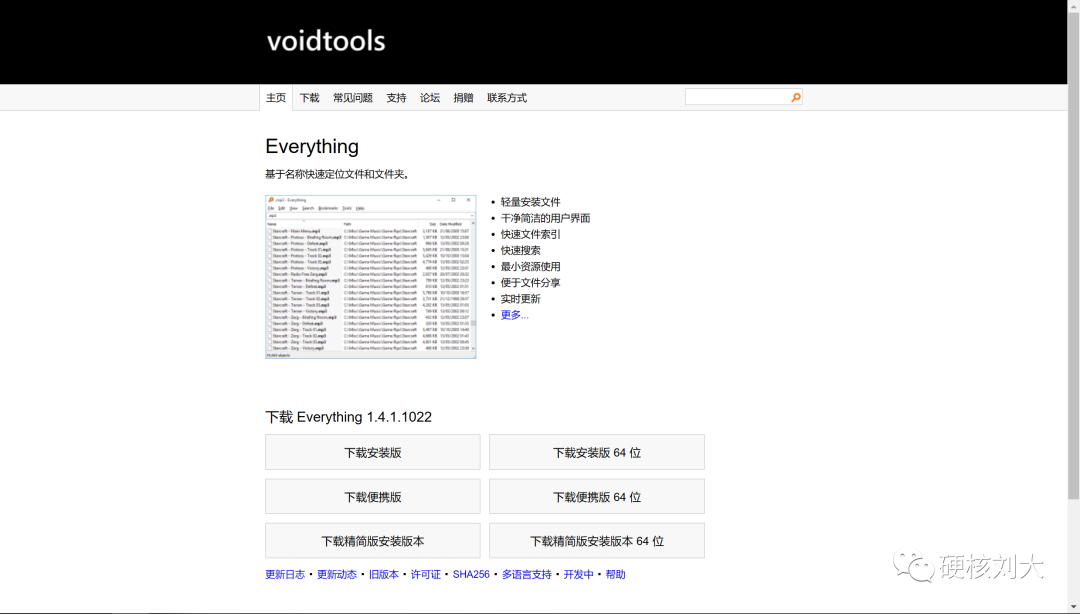Click the voidtools site logo

click(x=326, y=41)
